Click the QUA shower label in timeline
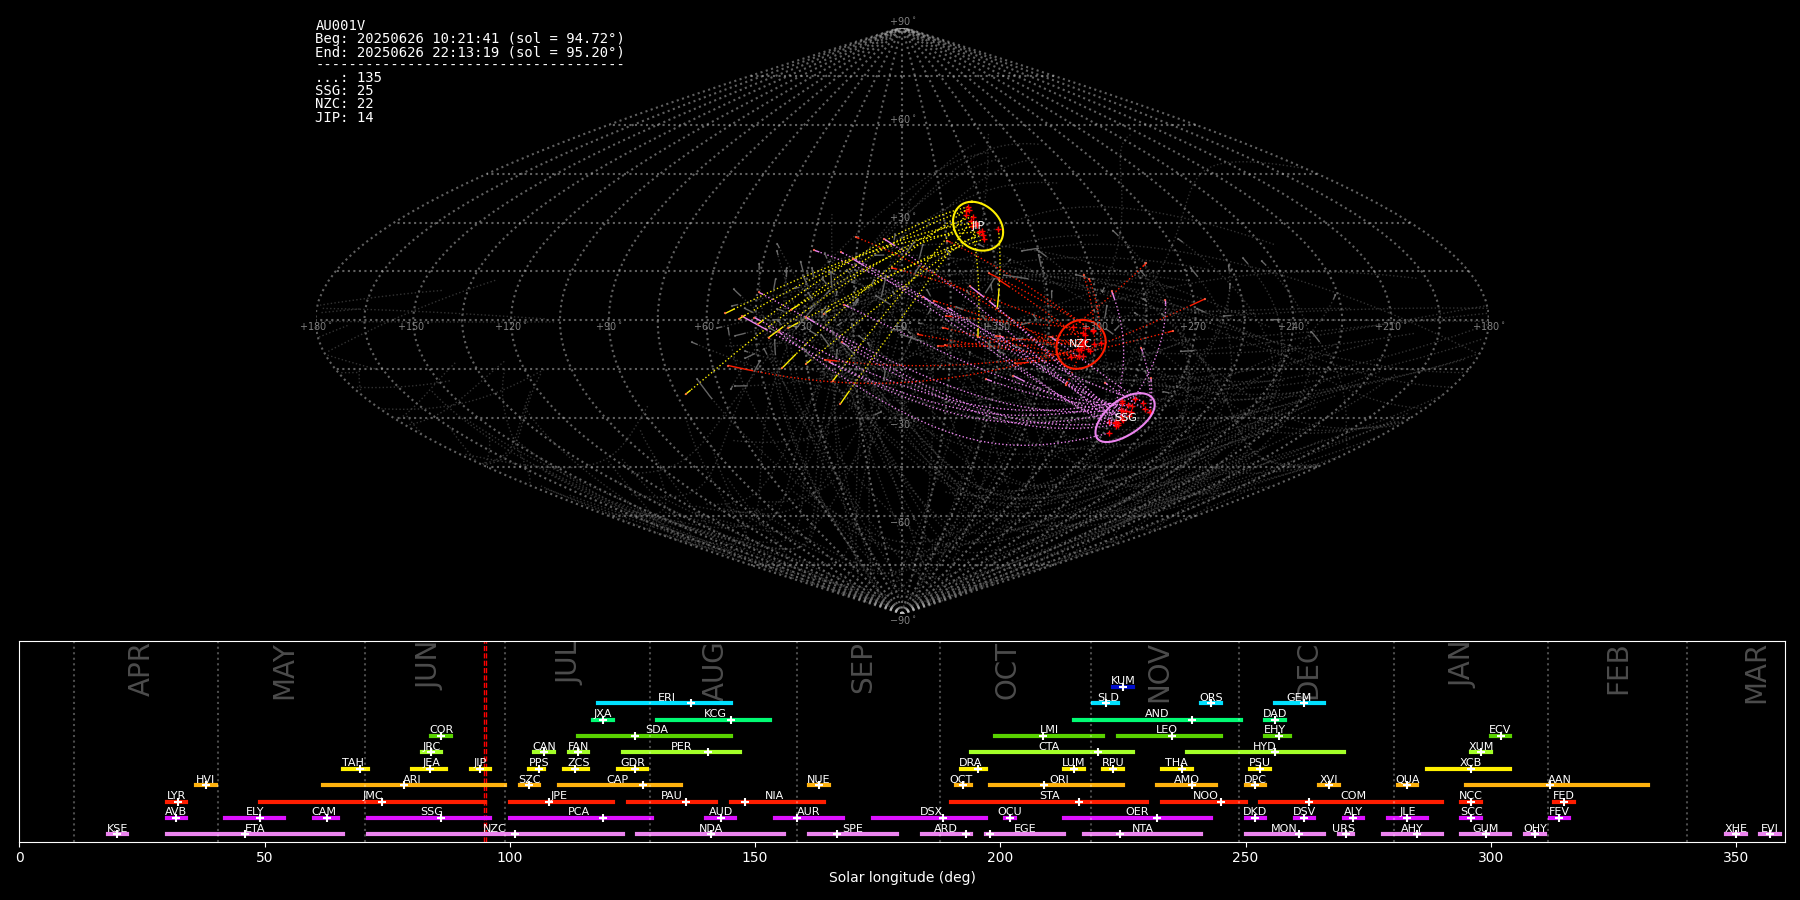This screenshot has width=1800, height=900. (x=1408, y=780)
